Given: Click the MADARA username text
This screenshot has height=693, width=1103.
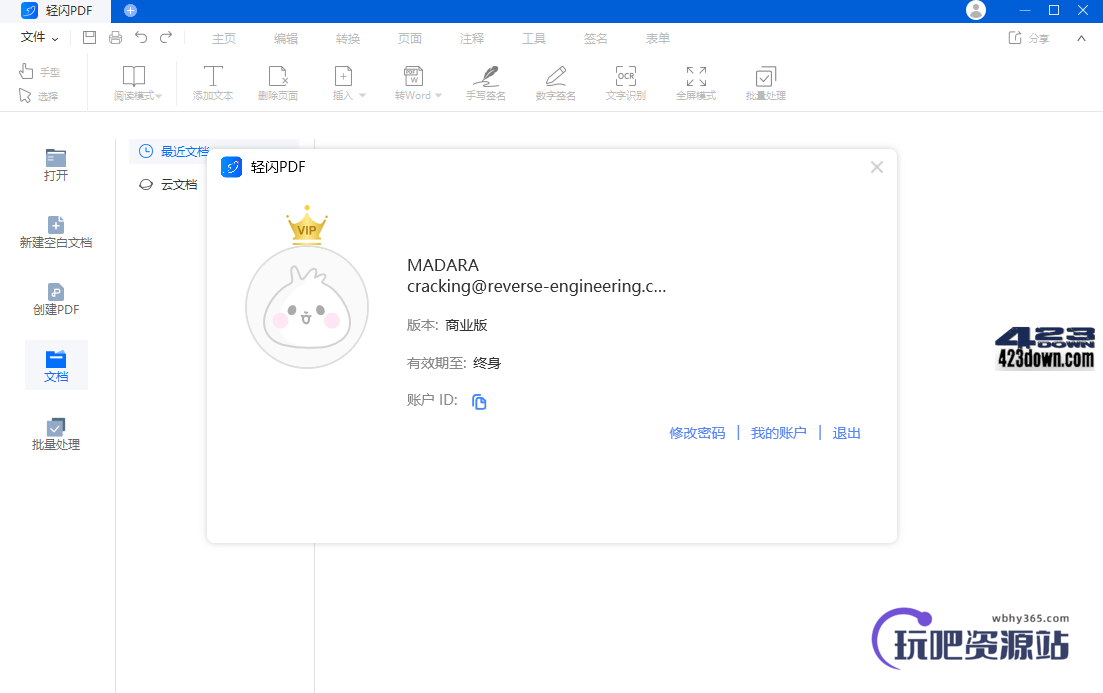Looking at the screenshot, I should (443, 265).
